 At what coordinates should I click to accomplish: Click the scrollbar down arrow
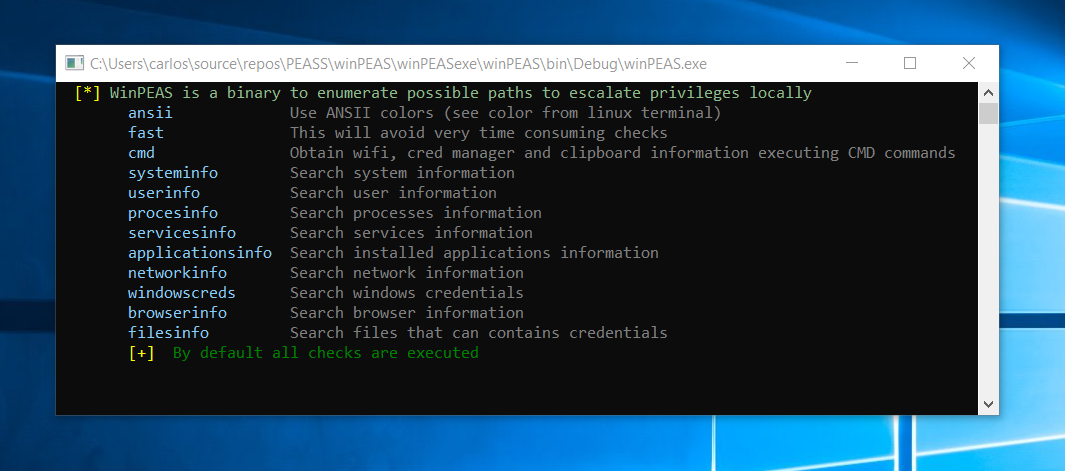coord(988,404)
